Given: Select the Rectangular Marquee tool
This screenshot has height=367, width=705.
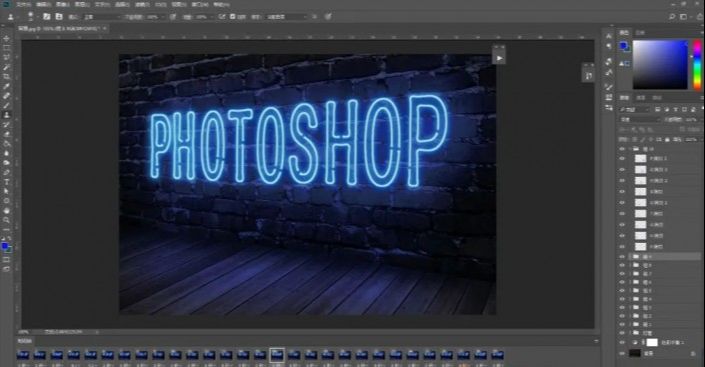Looking at the screenshot, I should click(x=6, y=48).
